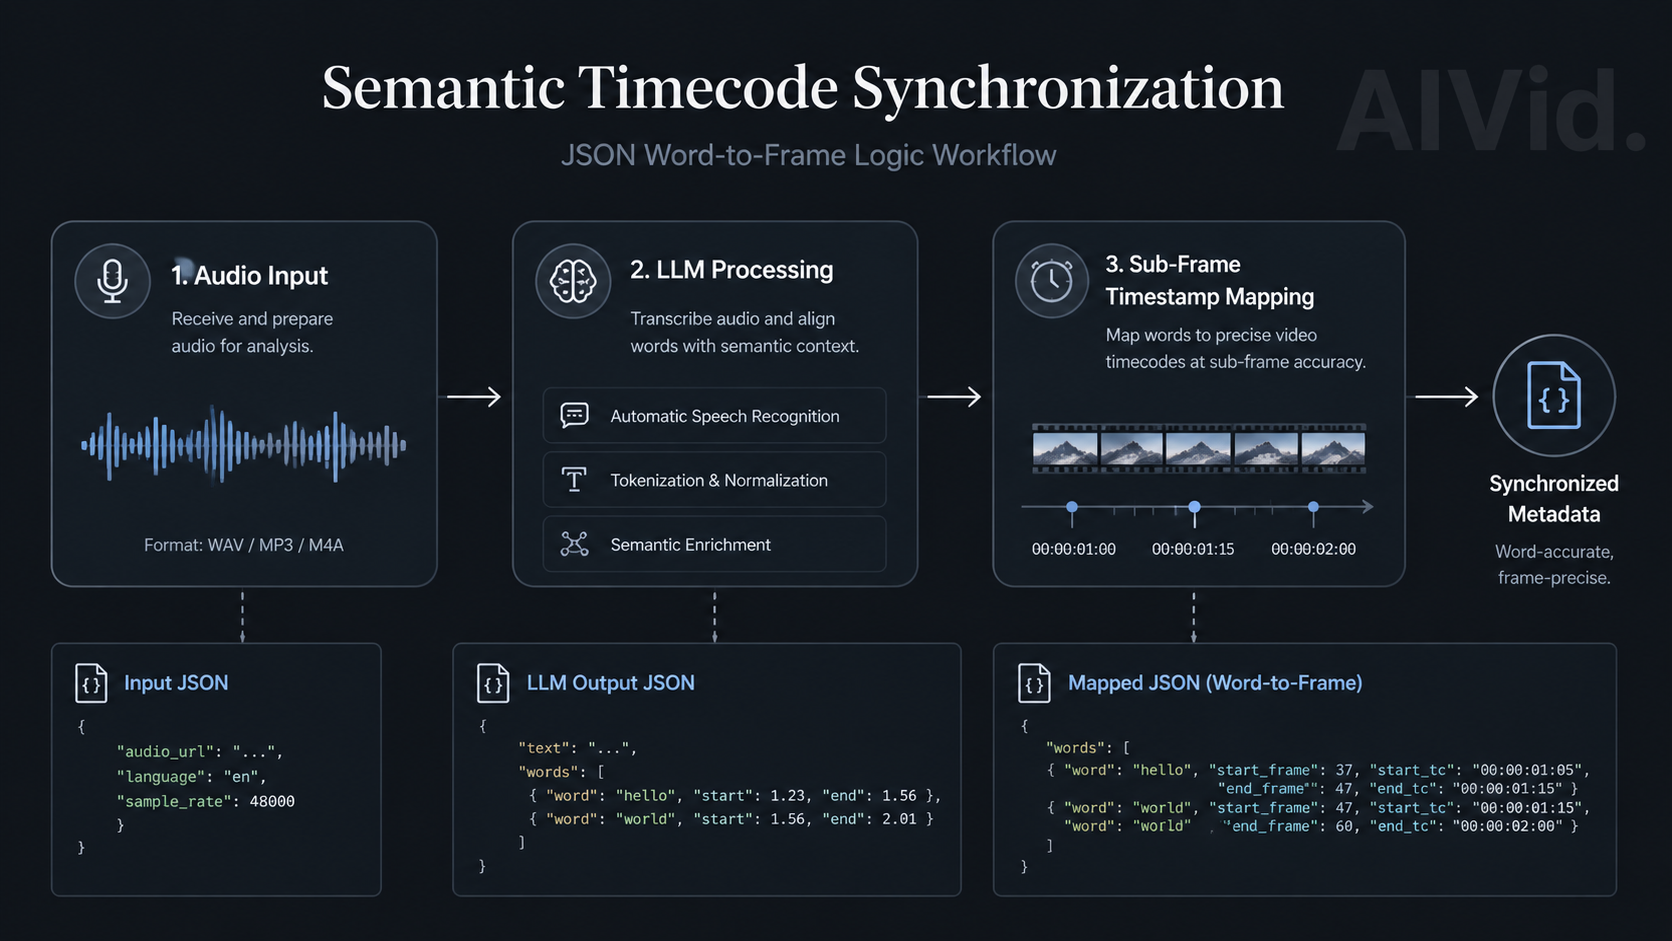Click the Semantic Timecode Synchronization title
Viewport: 1672px width, 941px height.
click(802, 88)
